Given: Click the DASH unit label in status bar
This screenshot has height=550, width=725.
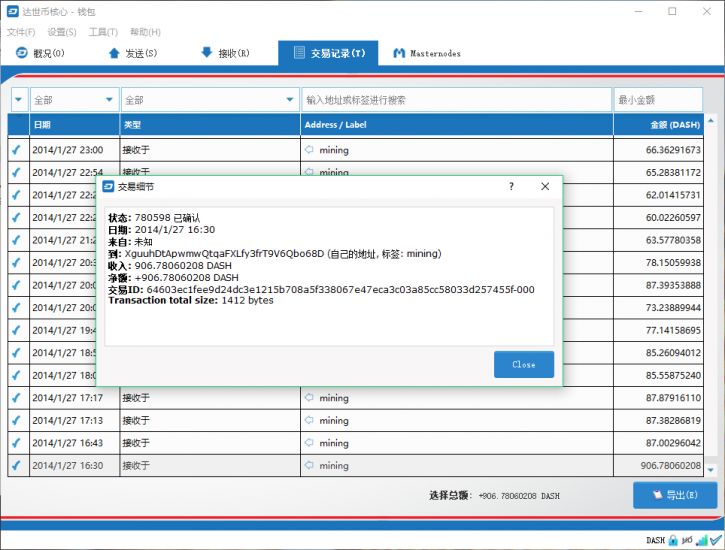Looking at the screenshot, I should [655, 540].
